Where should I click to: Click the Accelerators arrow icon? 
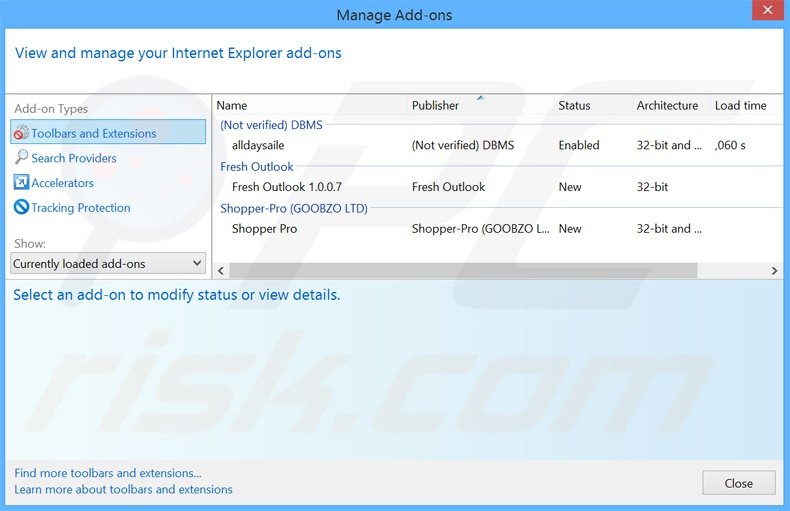coord(21,182)
